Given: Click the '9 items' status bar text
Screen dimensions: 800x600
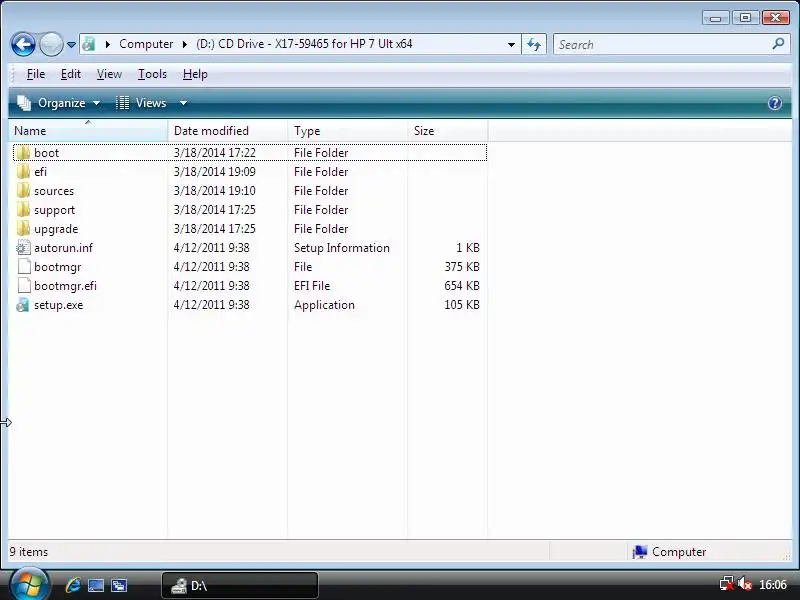Looking at the screenshot, I should coord(29,552).
